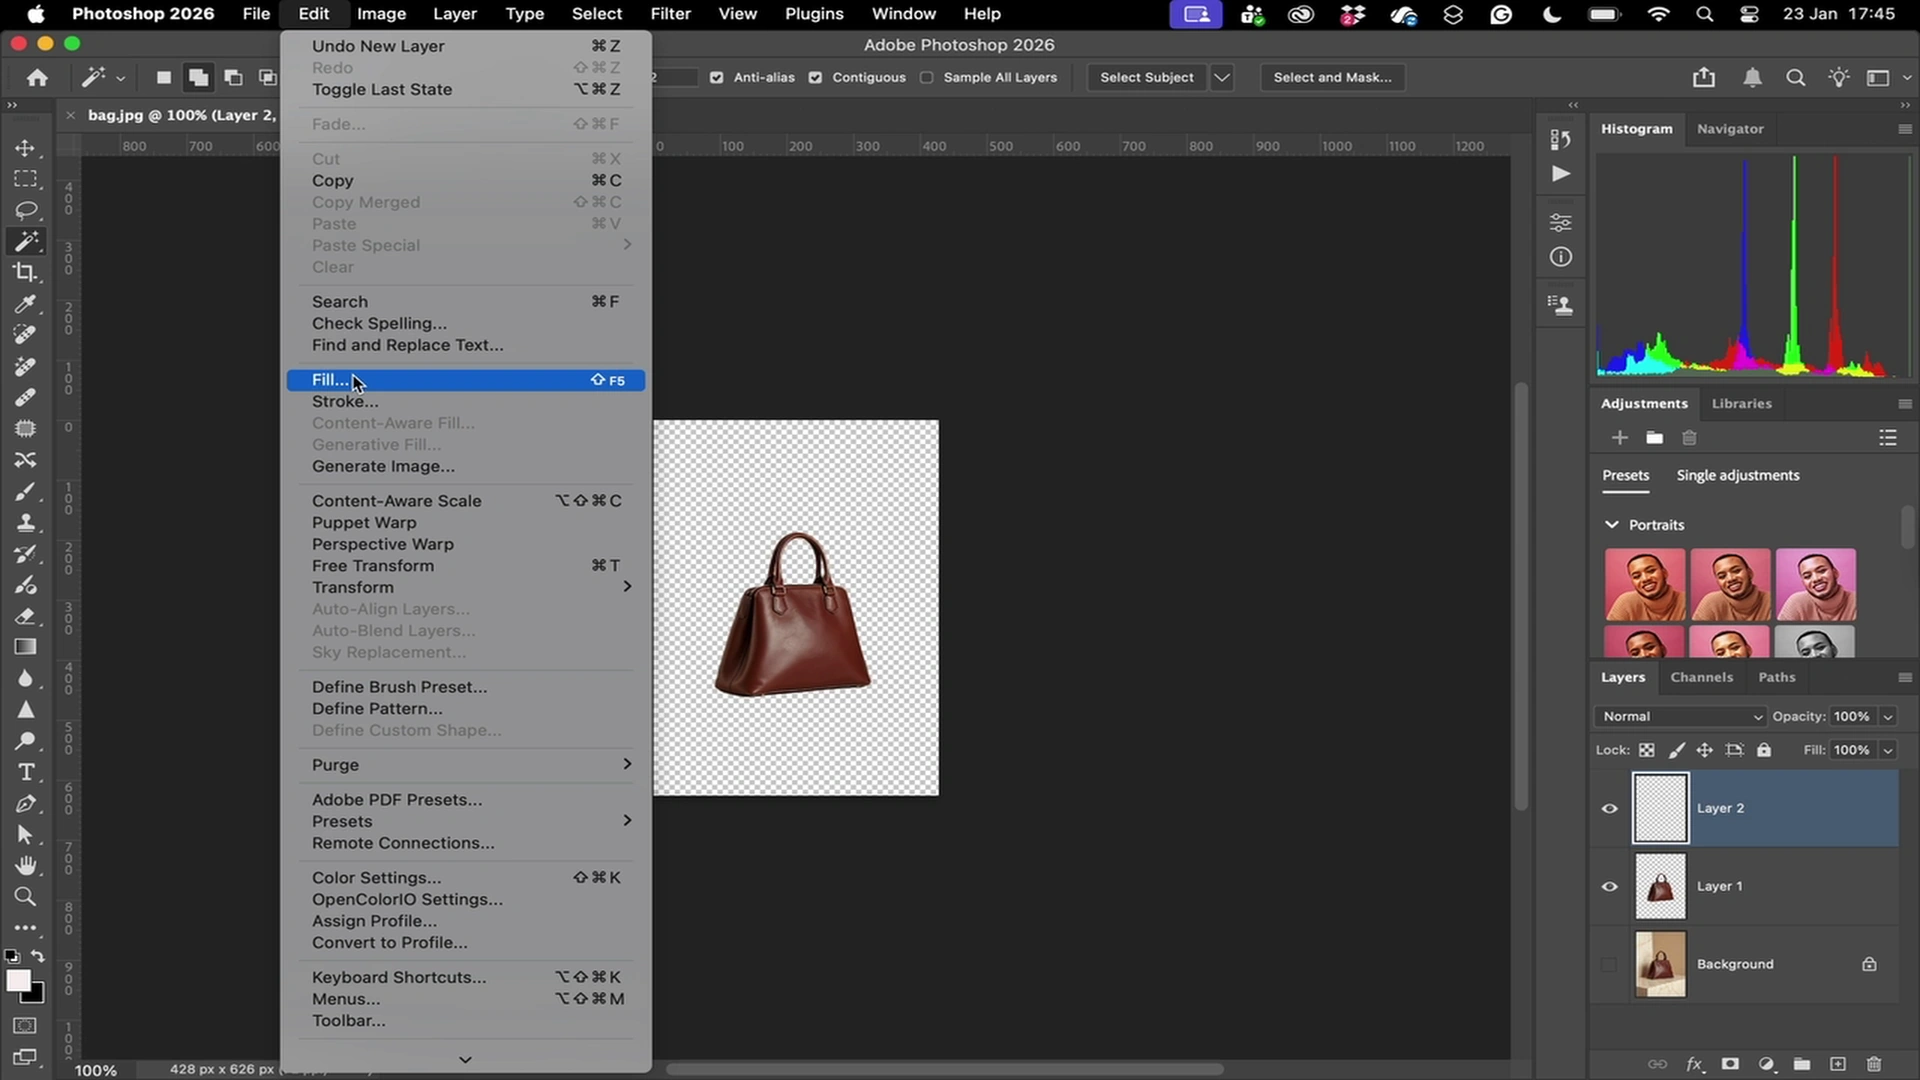Image resolution: width=1920 pixels, height=1080 pixels.
Task: Click the foreground color swatch
Action: pos(18,980)
